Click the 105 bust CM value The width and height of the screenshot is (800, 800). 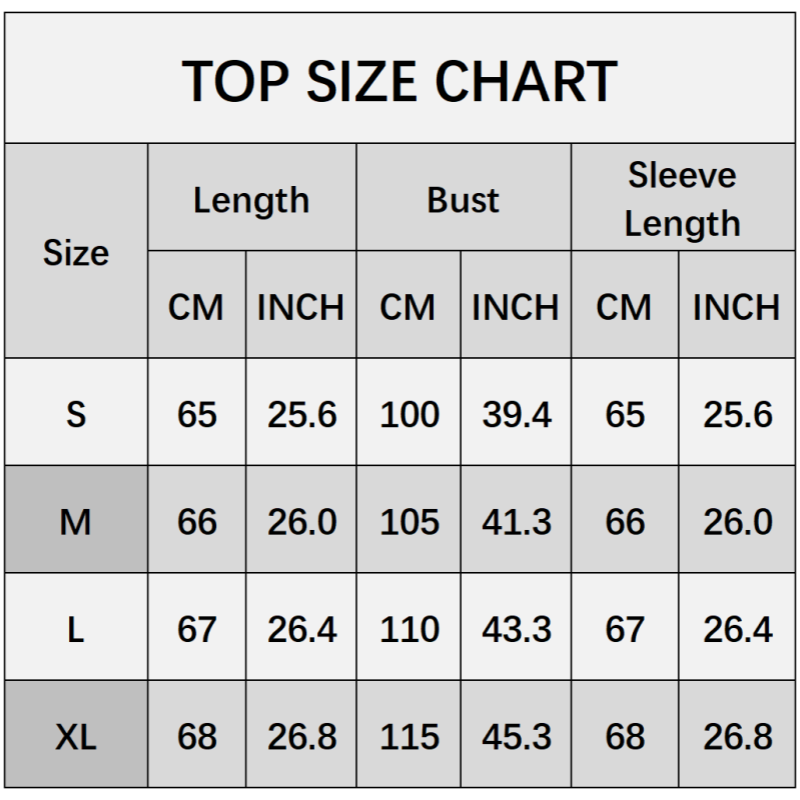(409, 521)
